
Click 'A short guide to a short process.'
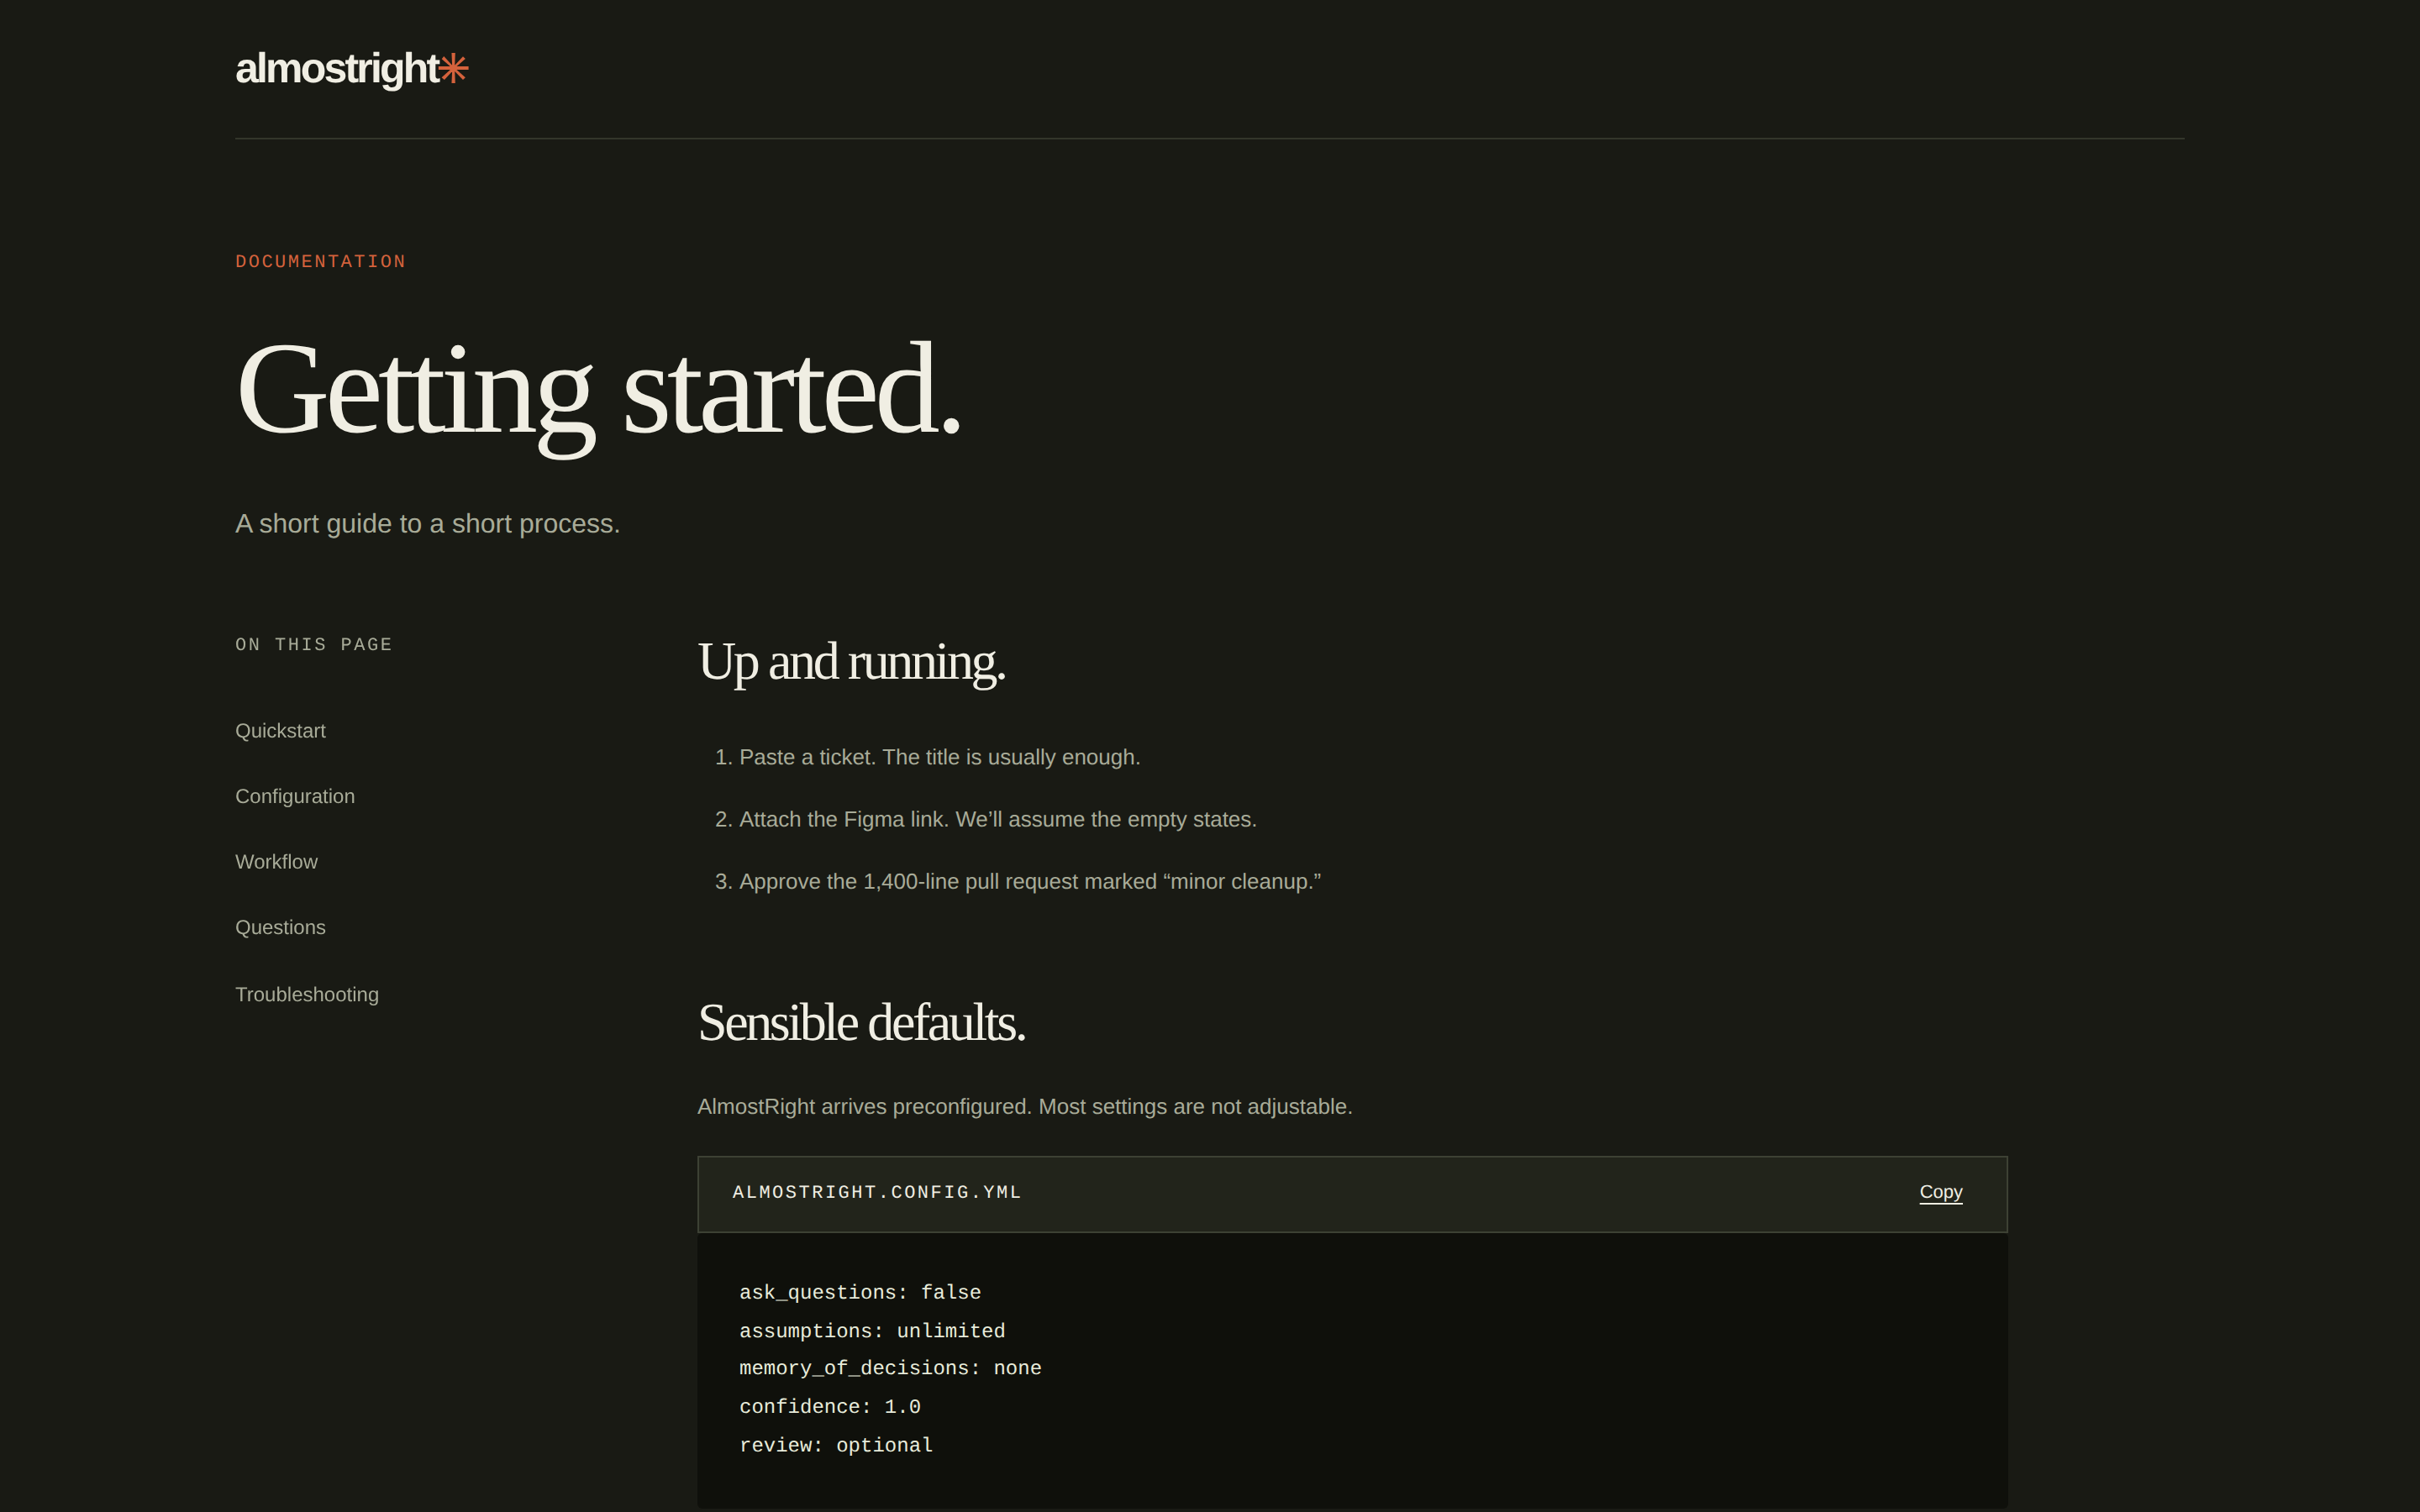[427, 523]
